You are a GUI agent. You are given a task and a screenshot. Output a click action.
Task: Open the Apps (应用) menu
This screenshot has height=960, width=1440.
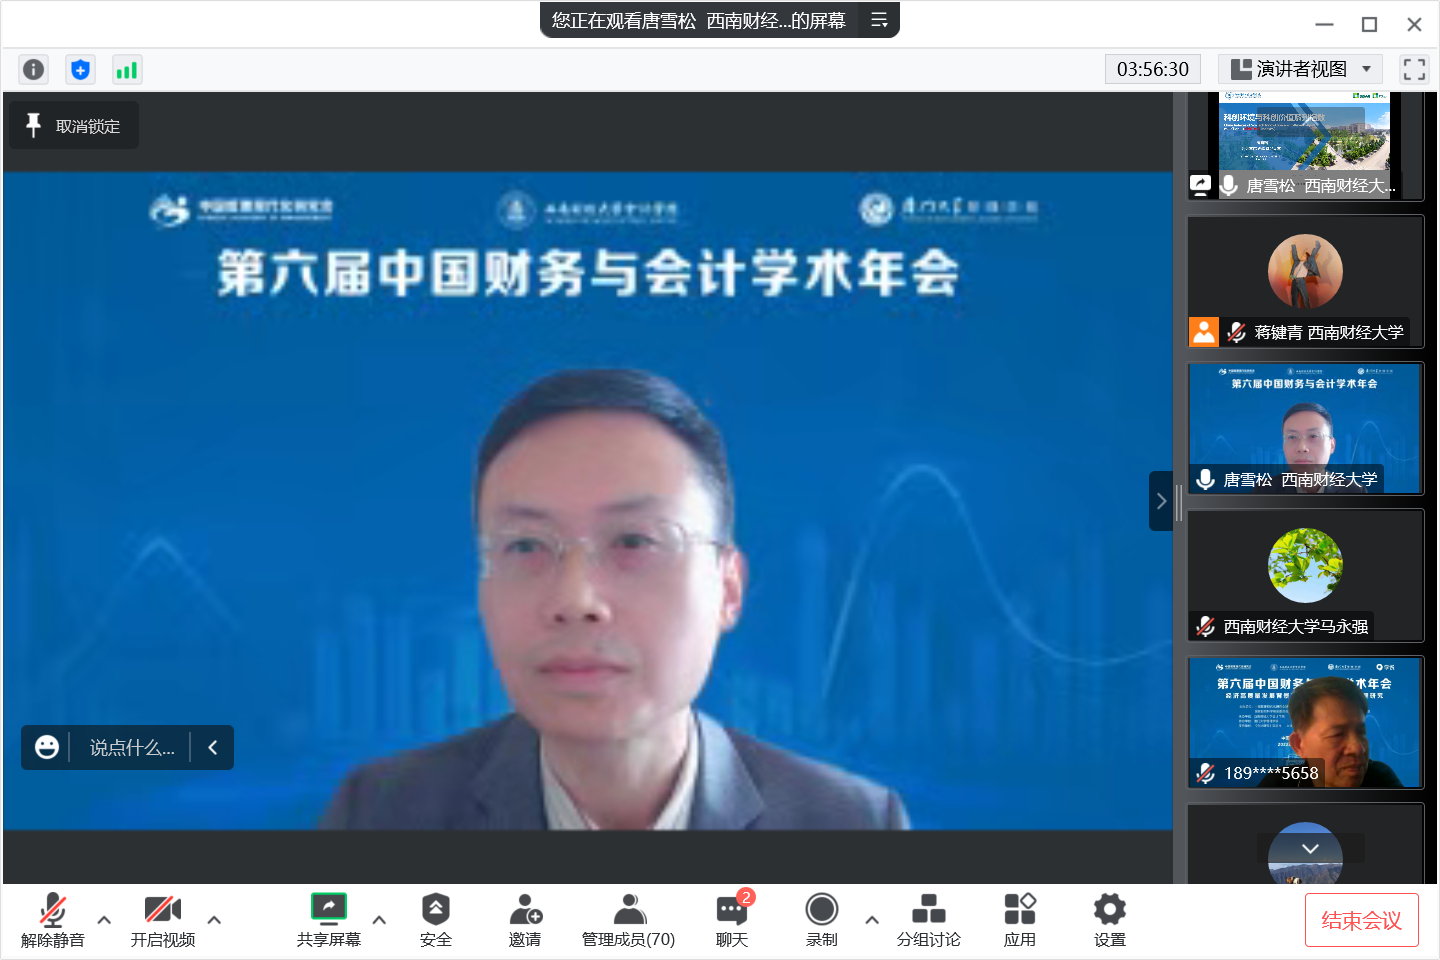coord(1019,920)
